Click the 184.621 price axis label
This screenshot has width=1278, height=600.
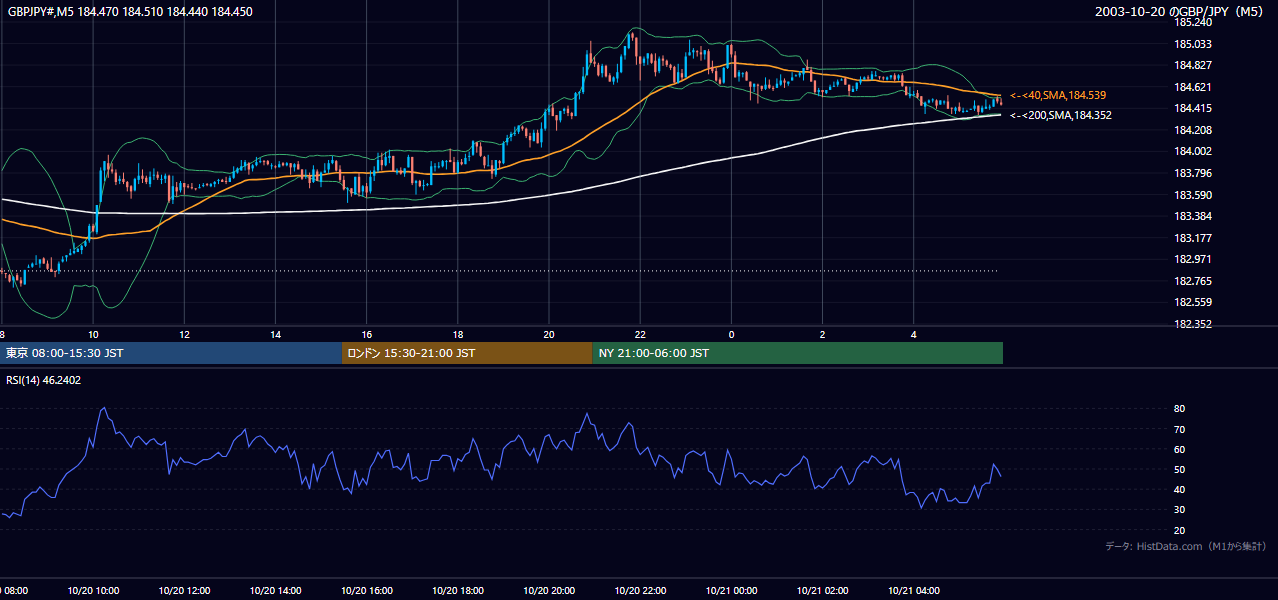tap(1193, 87)
